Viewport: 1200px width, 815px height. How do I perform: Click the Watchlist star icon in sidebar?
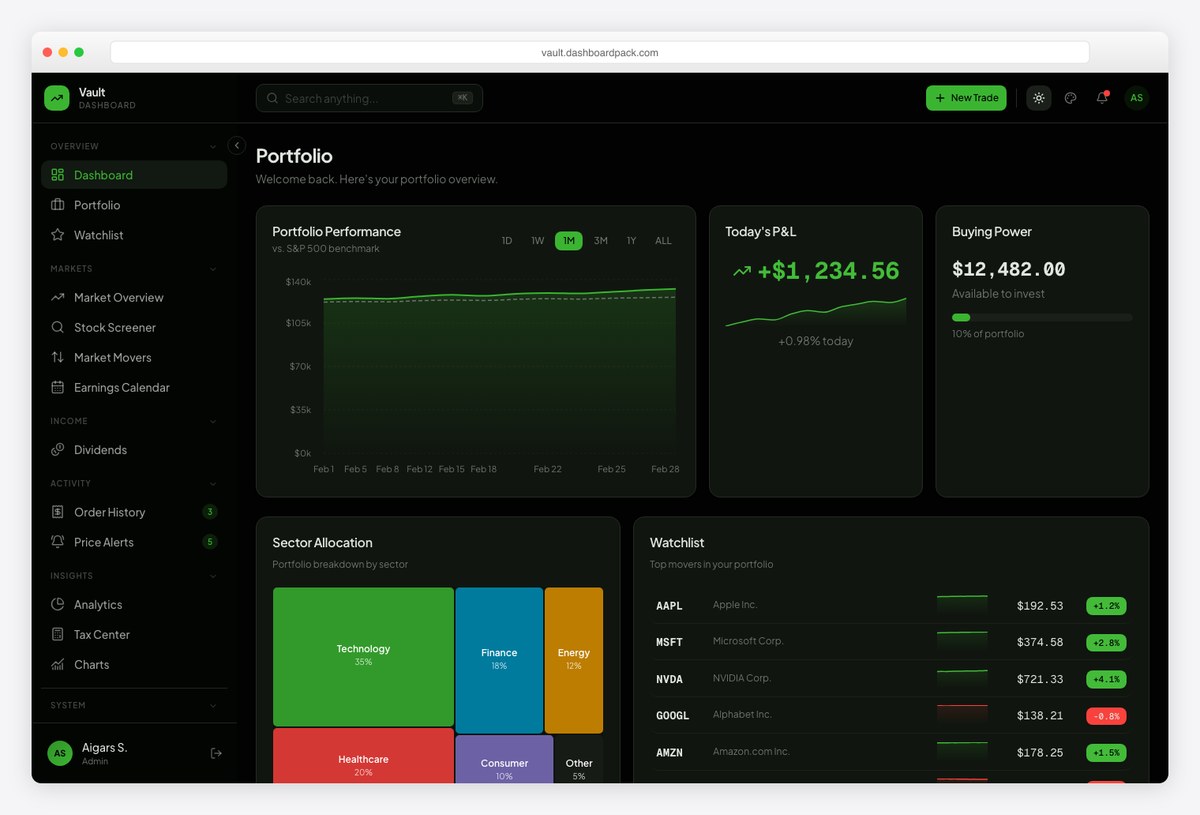(57, 235)
